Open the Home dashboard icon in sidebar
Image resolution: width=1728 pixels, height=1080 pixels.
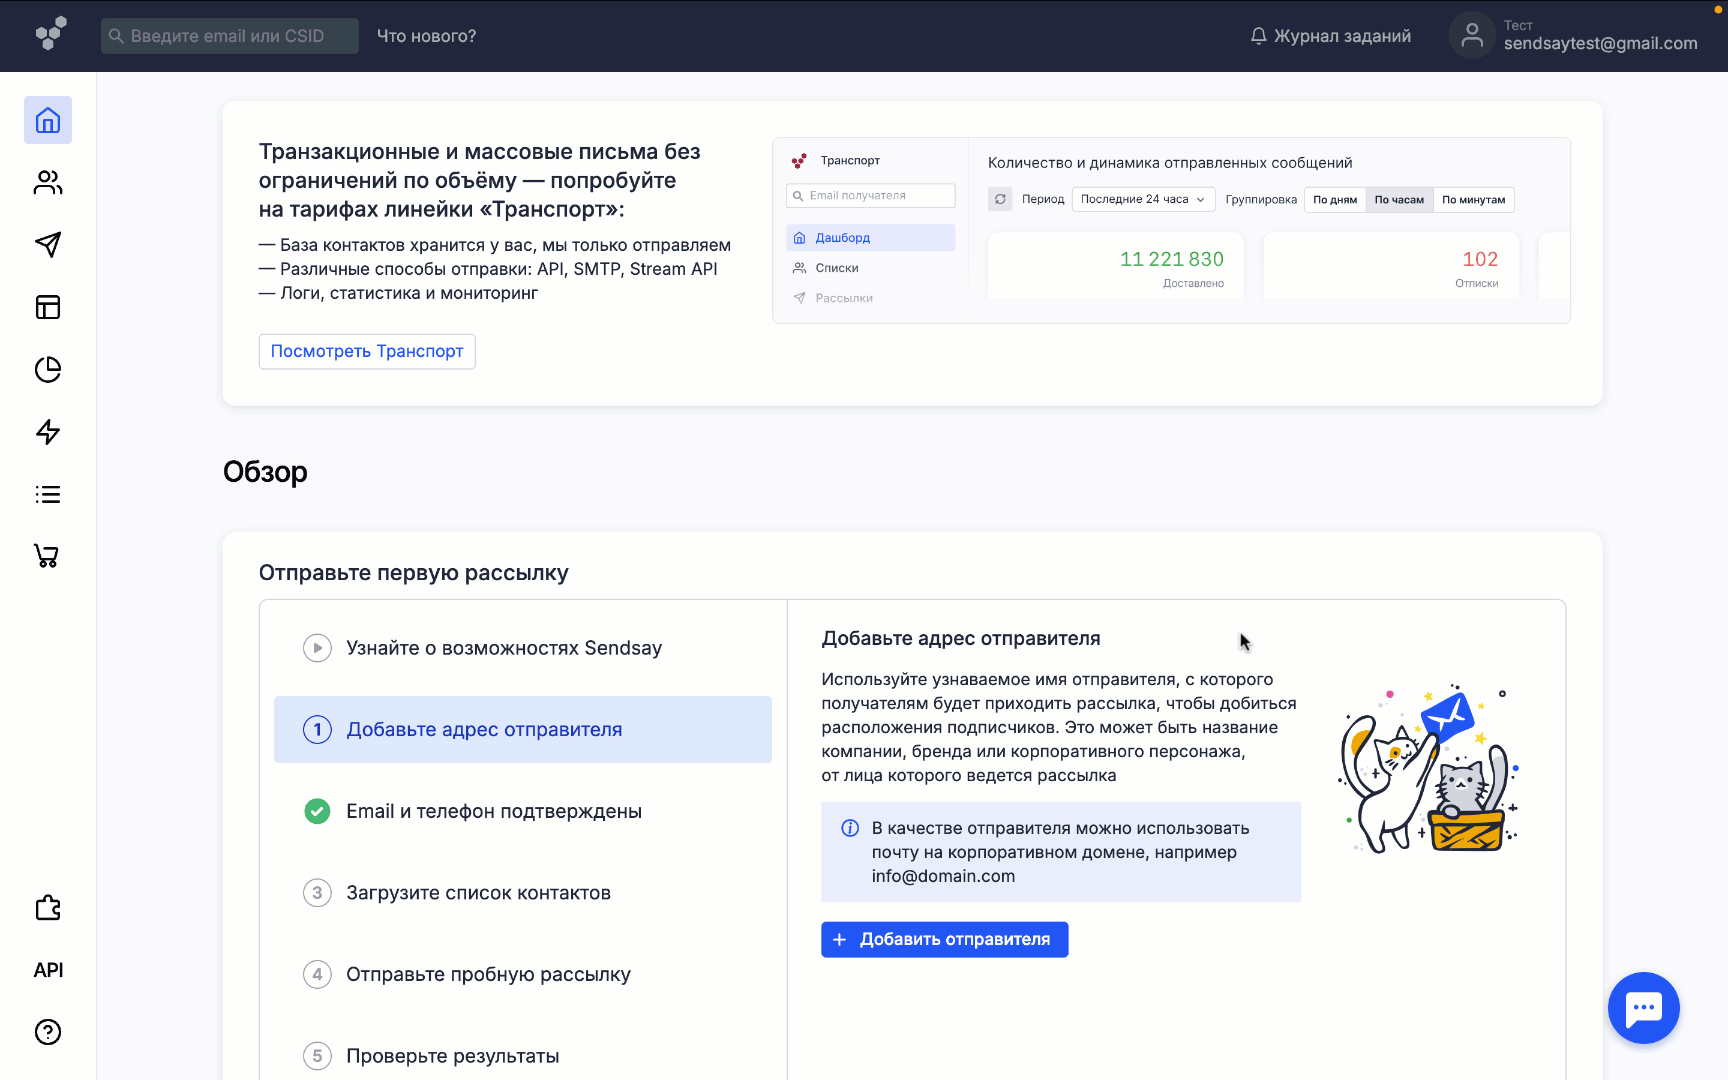48,121
